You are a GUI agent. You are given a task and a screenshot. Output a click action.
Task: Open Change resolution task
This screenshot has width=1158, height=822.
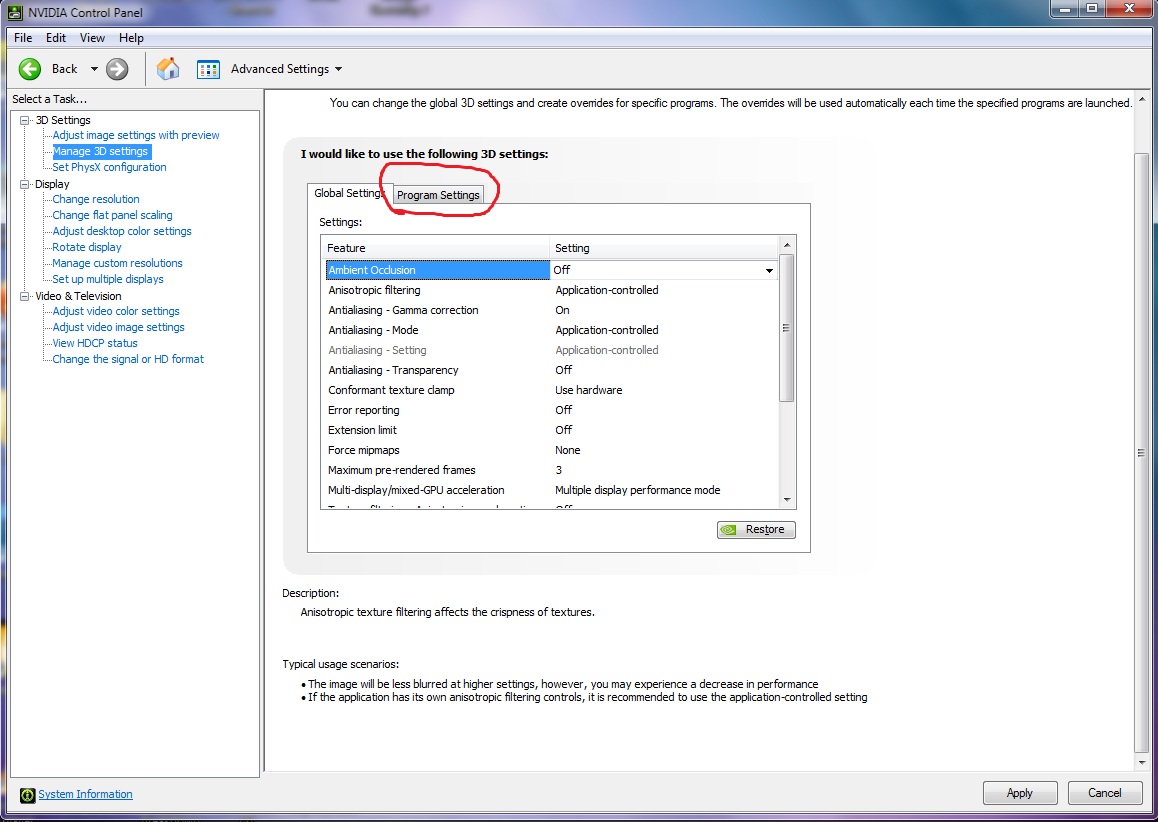click(96, 199)
